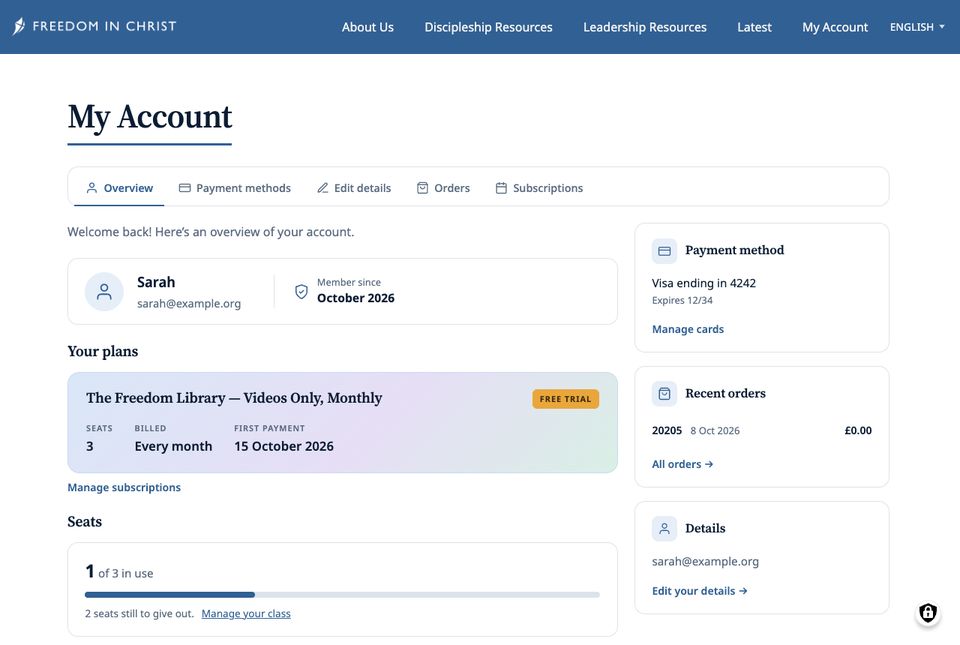The image size is (960, 645).
Task: Click the Welcome back overview message
Action: (211, 232)
